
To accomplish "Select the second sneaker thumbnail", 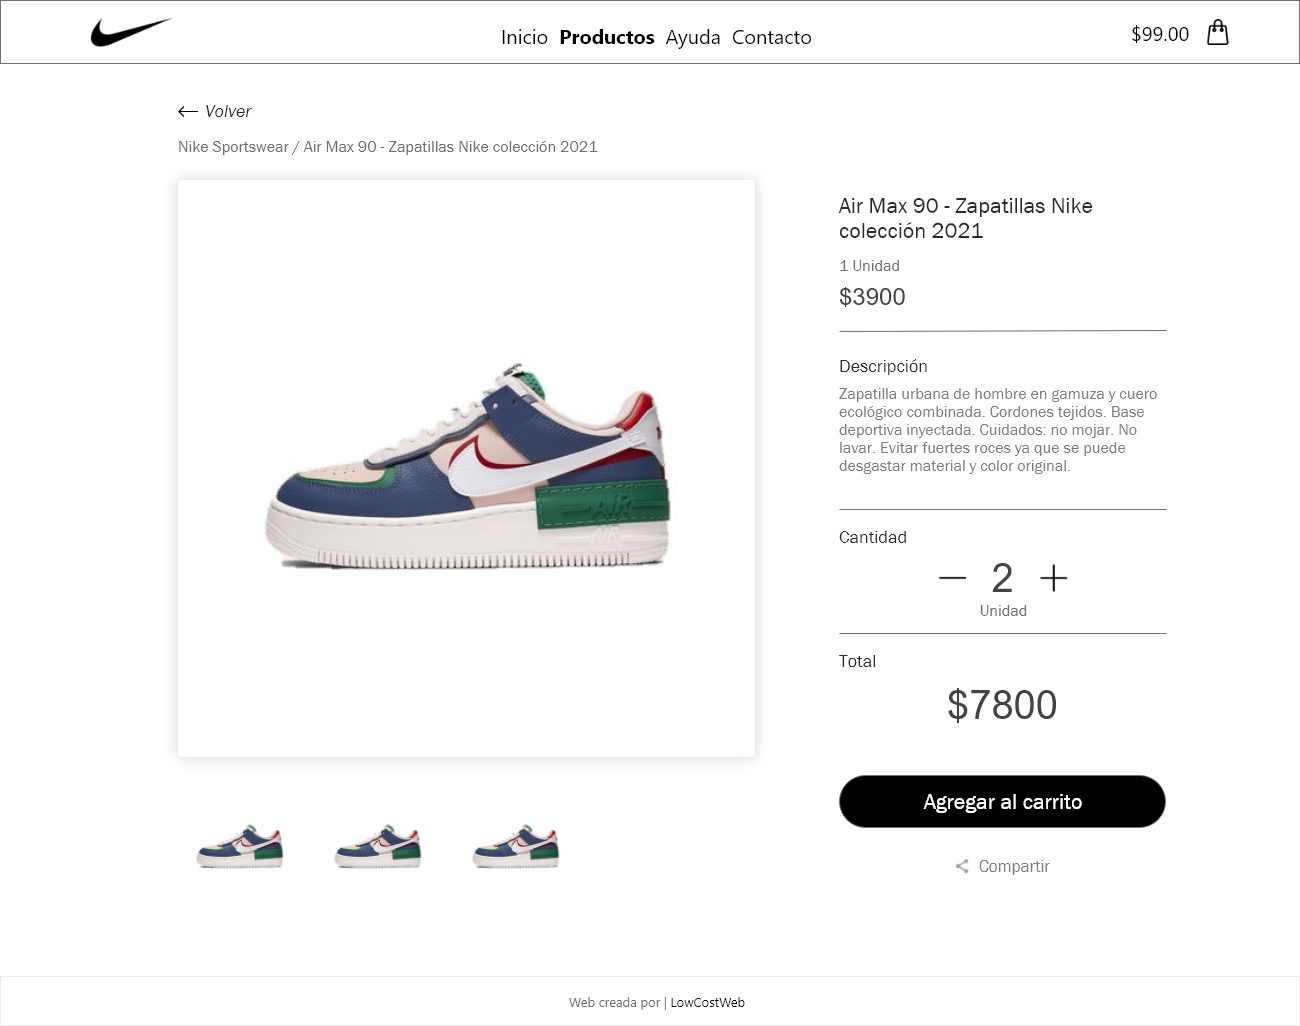I will click(378, 846).
